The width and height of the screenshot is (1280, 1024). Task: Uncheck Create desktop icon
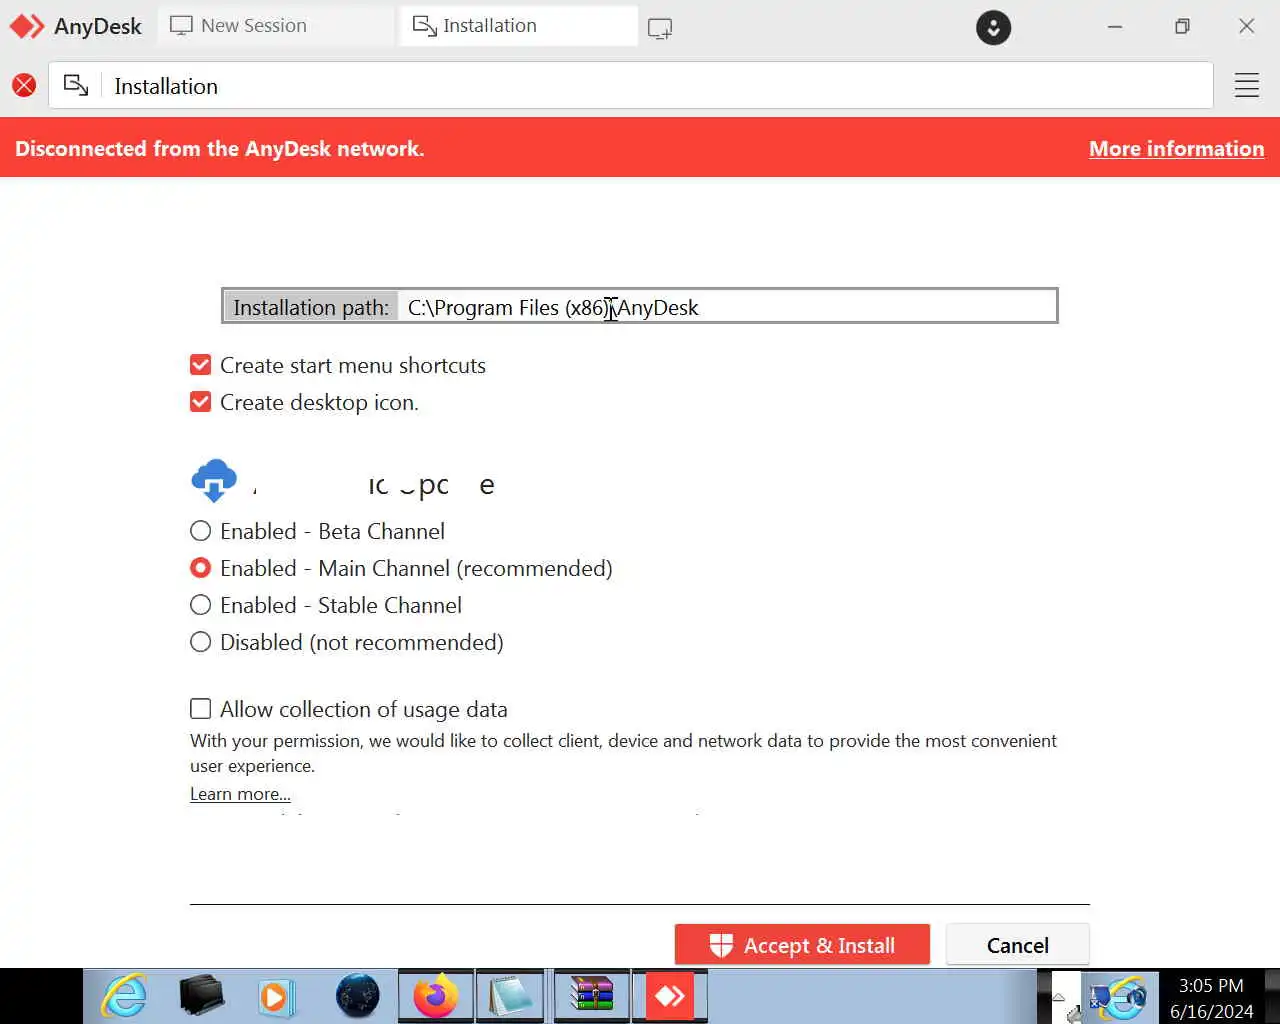pyautogui.click(x=201, y=402)
